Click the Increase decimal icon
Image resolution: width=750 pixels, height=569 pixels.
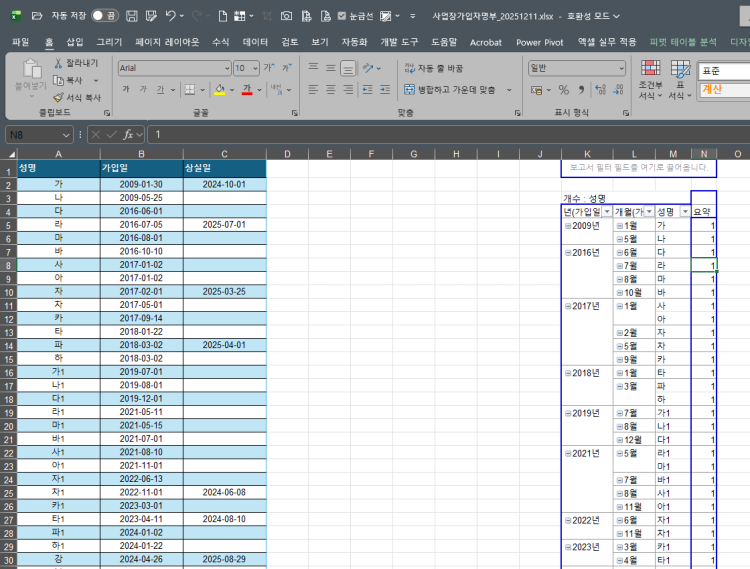pos(600,89)
